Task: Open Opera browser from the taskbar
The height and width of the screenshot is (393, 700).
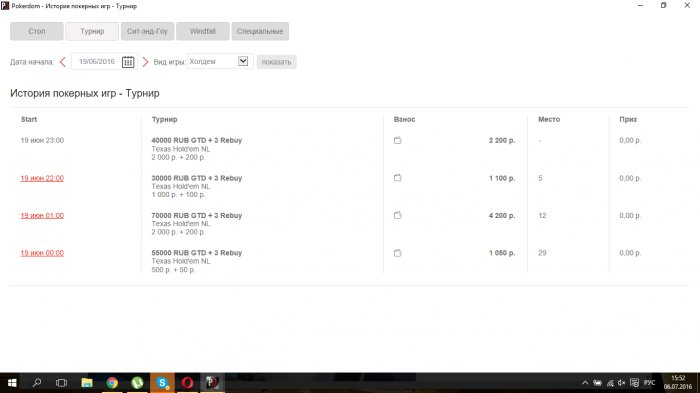Action: point(188,383)
